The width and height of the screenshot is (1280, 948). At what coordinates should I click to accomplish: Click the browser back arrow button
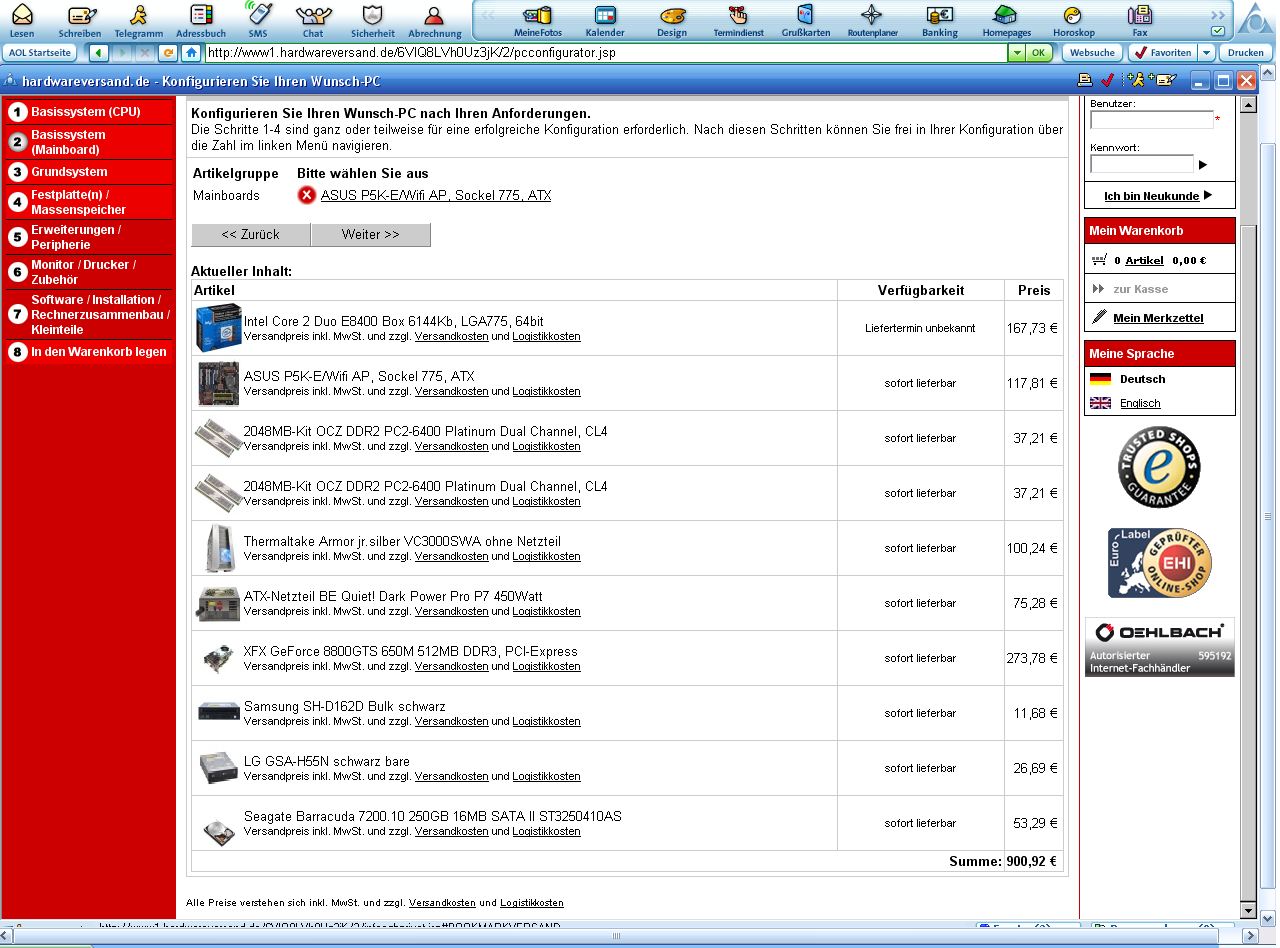[99, 52]
